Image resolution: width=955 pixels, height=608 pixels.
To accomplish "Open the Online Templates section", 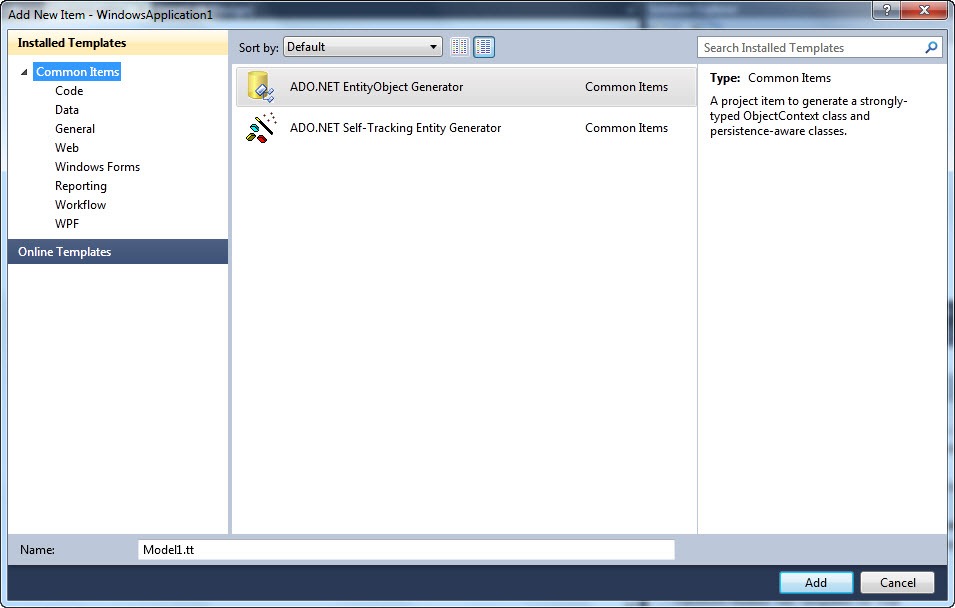I will pyautogui.click(x=118, y=252).
